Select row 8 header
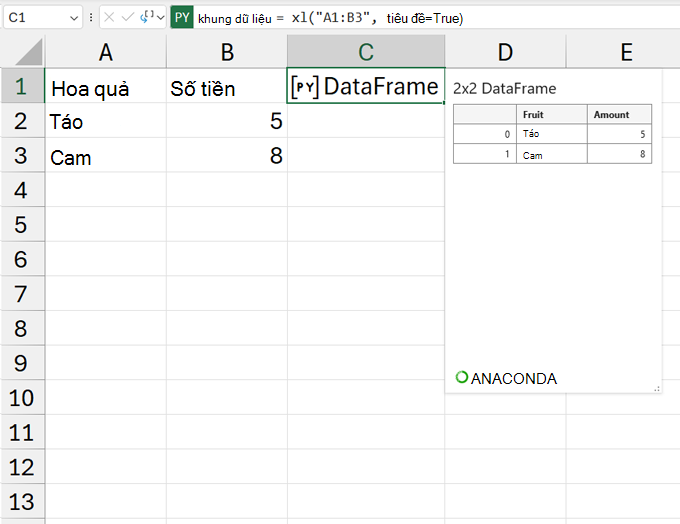680x524 pixels. 22,328
